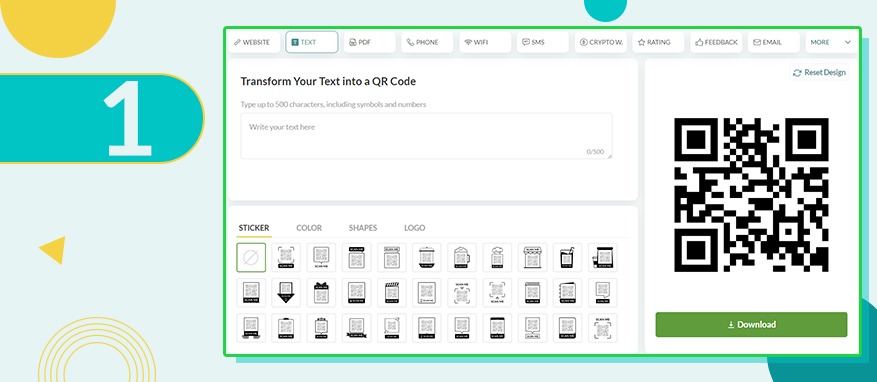Open the EMAIL QR type
The height and width of the screenshot is (382, 877).
(774, 42)
